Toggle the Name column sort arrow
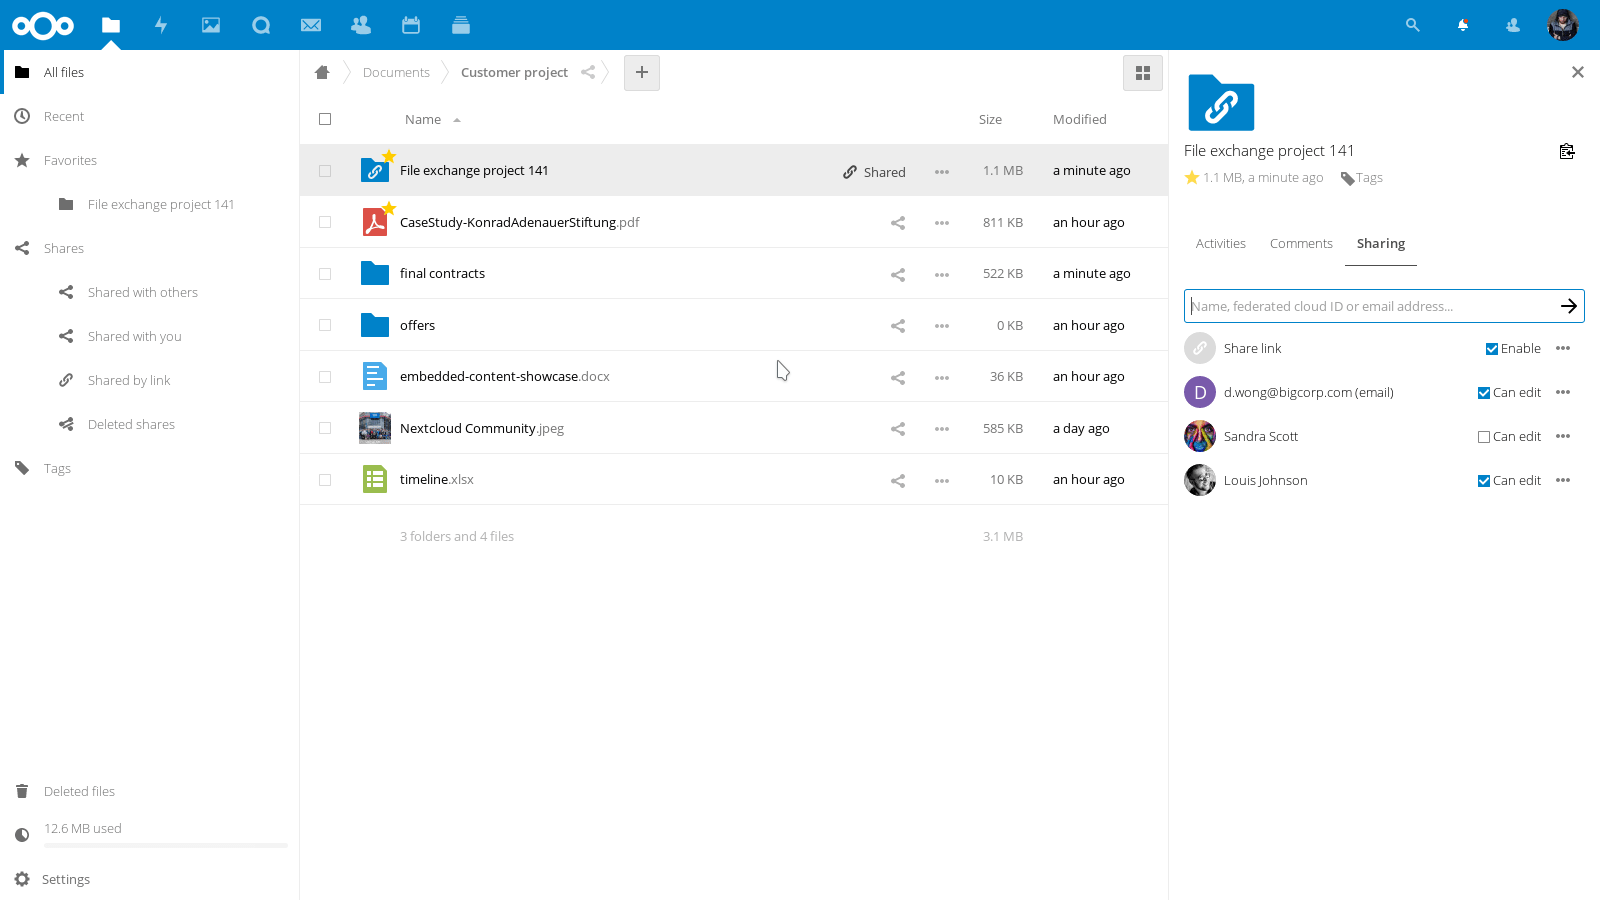 (x=457, y=119)
